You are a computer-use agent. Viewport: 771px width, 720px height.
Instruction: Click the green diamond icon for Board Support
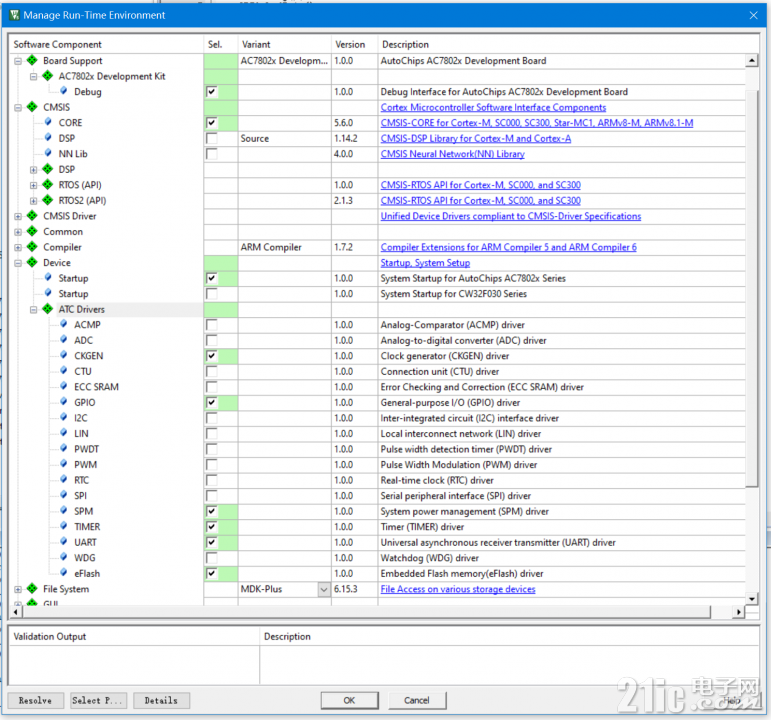32,60
